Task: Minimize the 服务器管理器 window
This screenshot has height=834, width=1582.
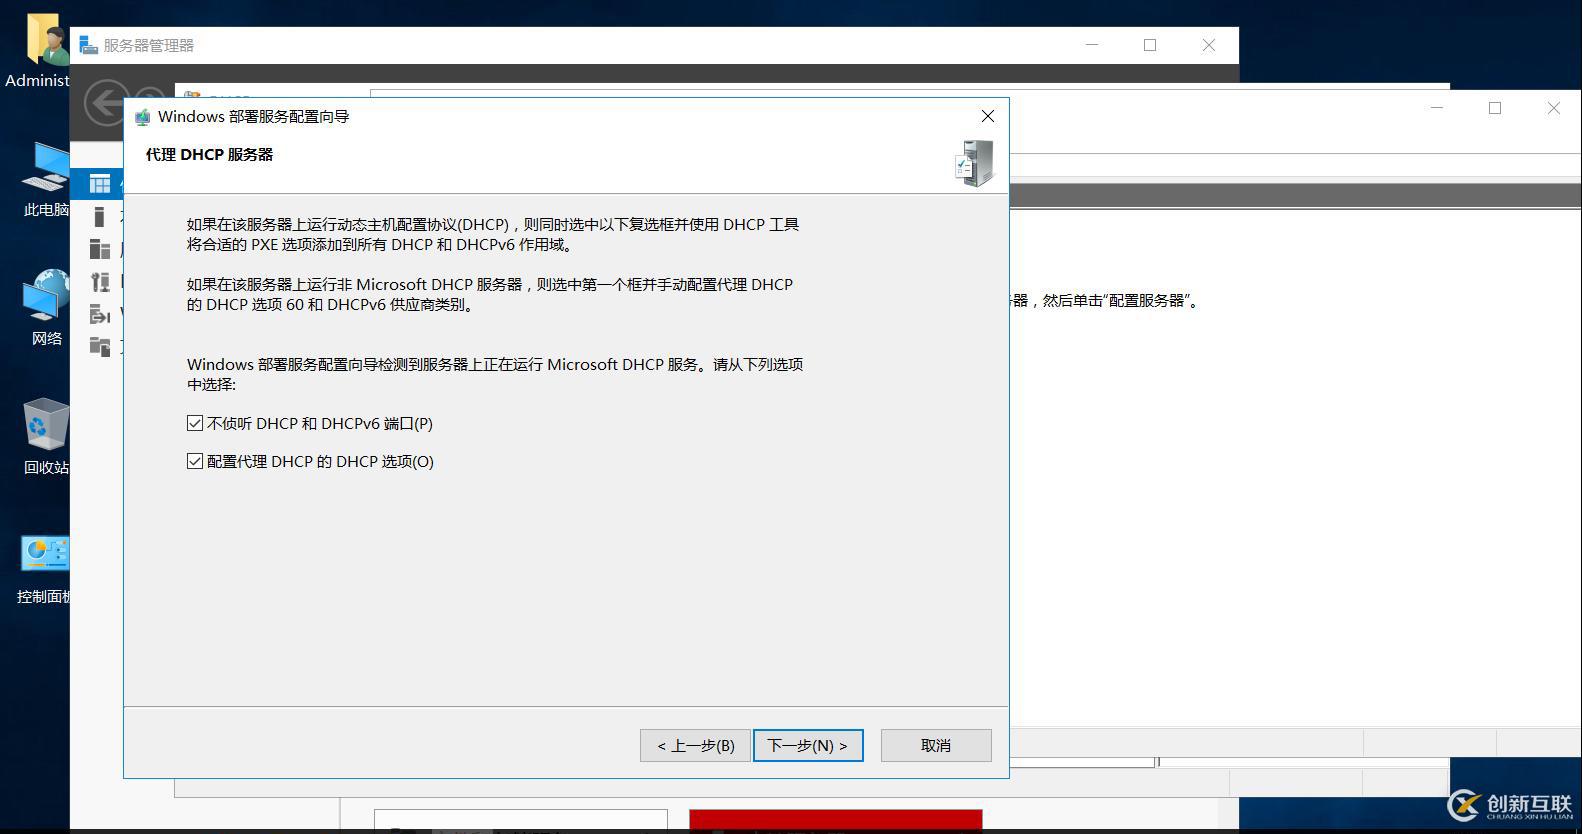Action: coord(1092,45)
